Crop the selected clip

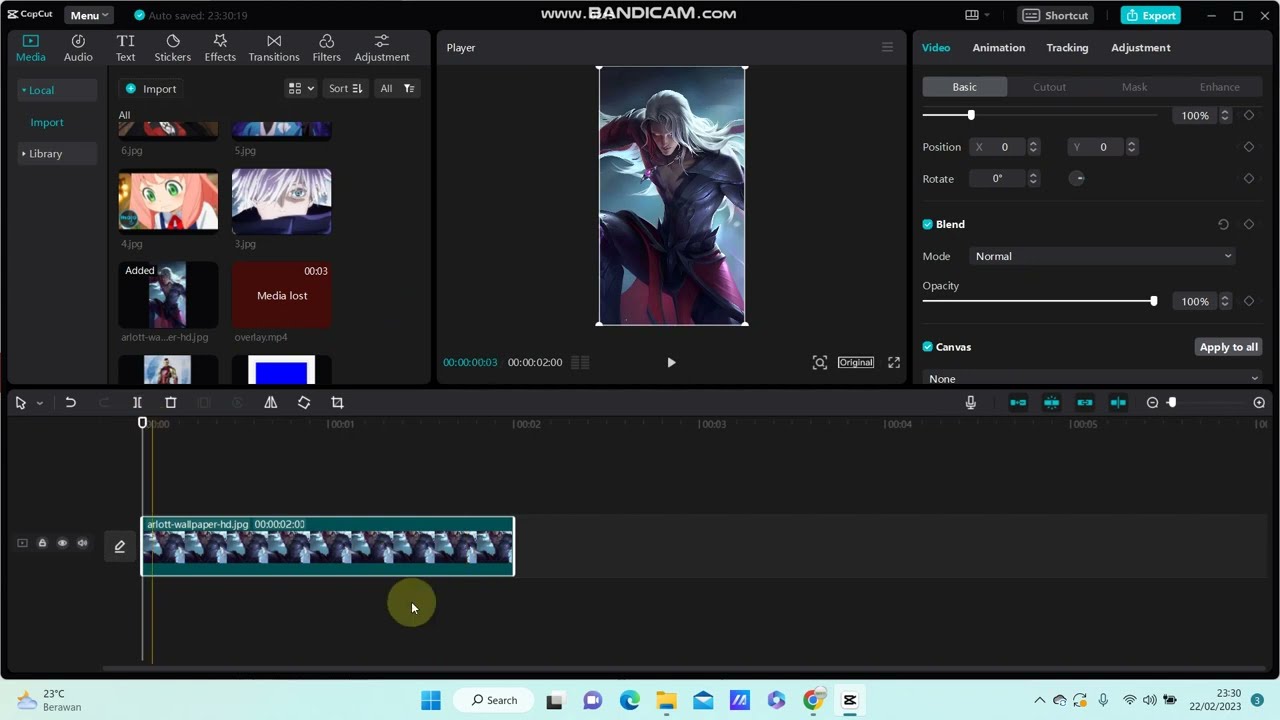pyautogui.click(x=337, y=402)
